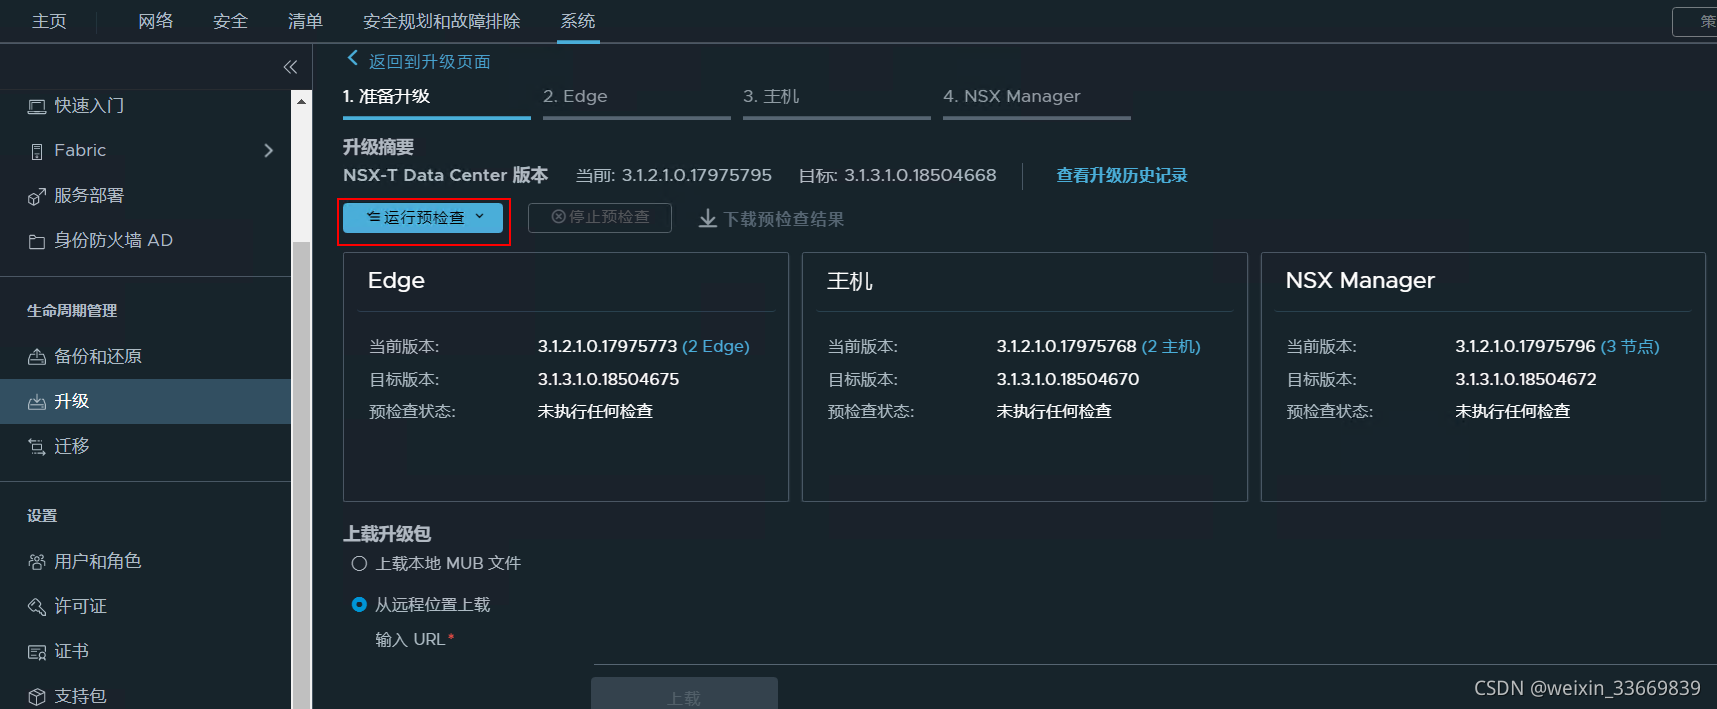Screen dimensions: 1717x709
Task: Open the 查看升级历史记录 link
Action: click(x=1122, y=176)
